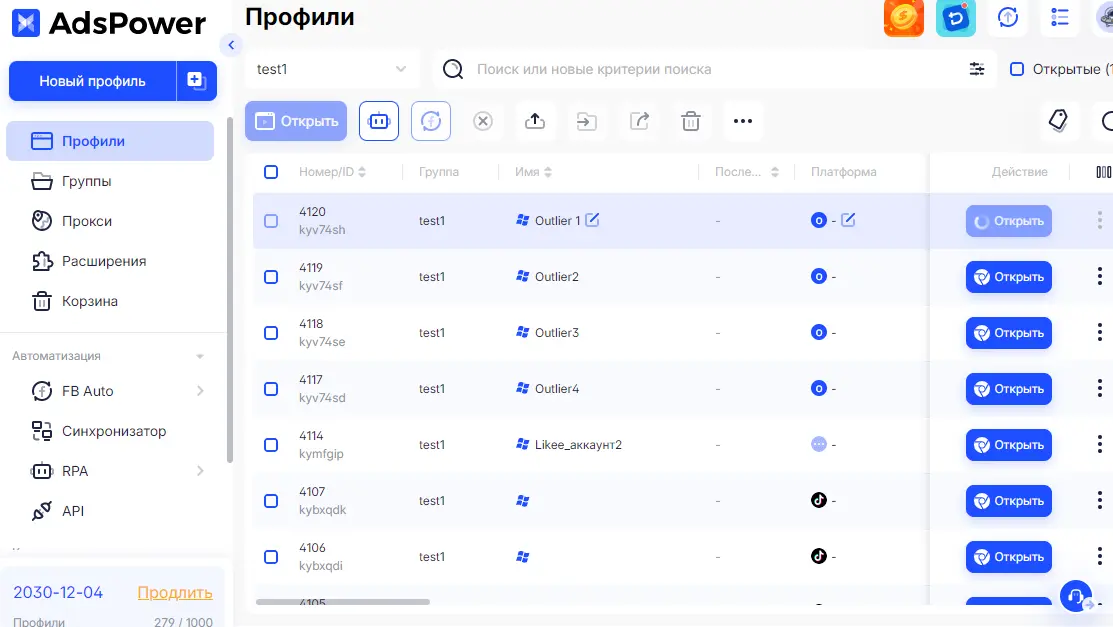Click the orange coin rewards icon
1113x627 pixels.
pyautogui.click(x=904, y=17)
